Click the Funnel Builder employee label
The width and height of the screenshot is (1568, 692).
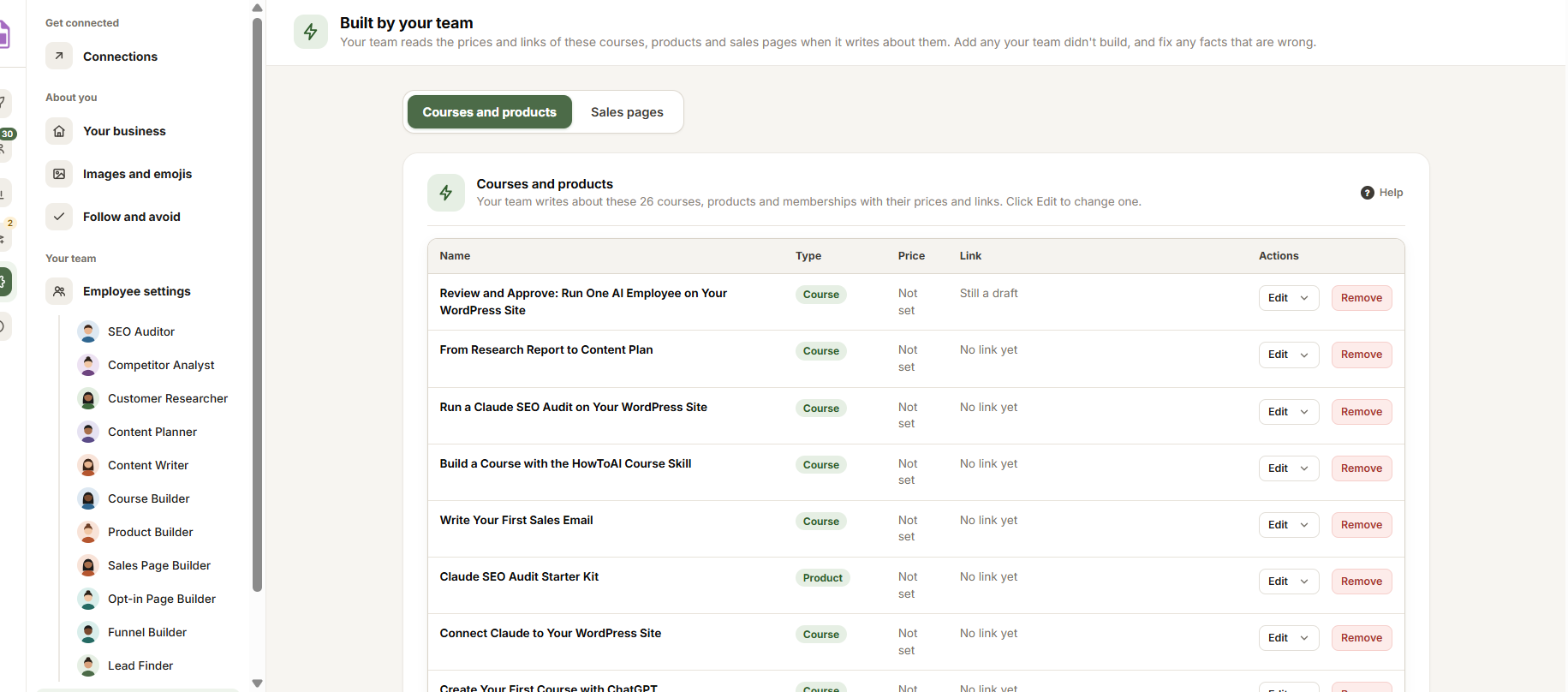[147, 632]
